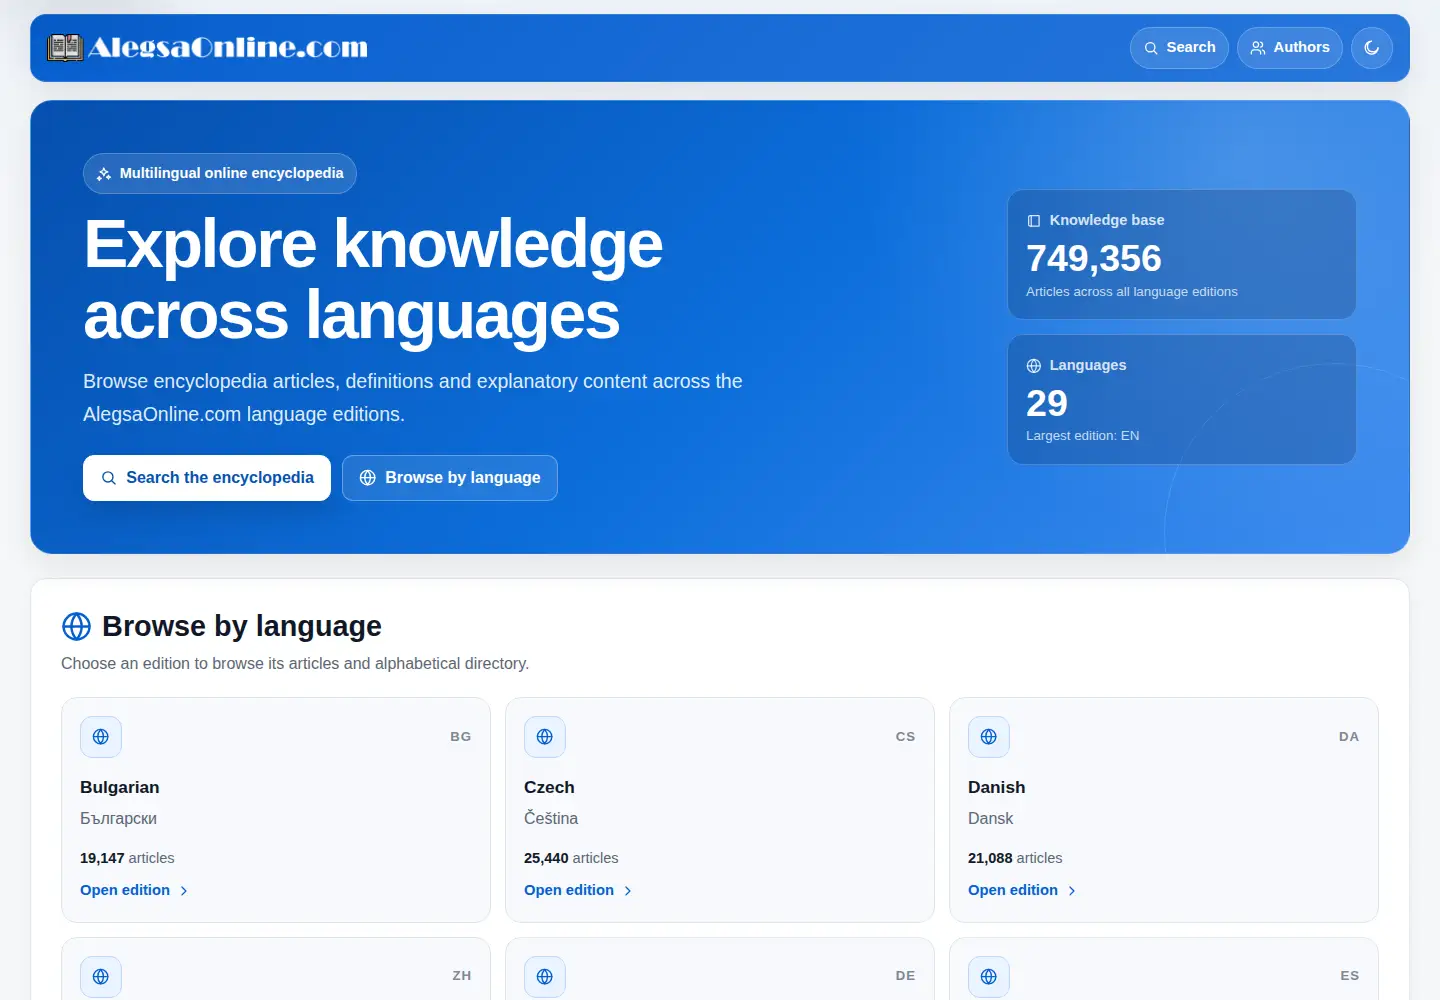Open the Search button in header
The width and height of the screenshot is (1440, 1000).
pos(1179,48)
